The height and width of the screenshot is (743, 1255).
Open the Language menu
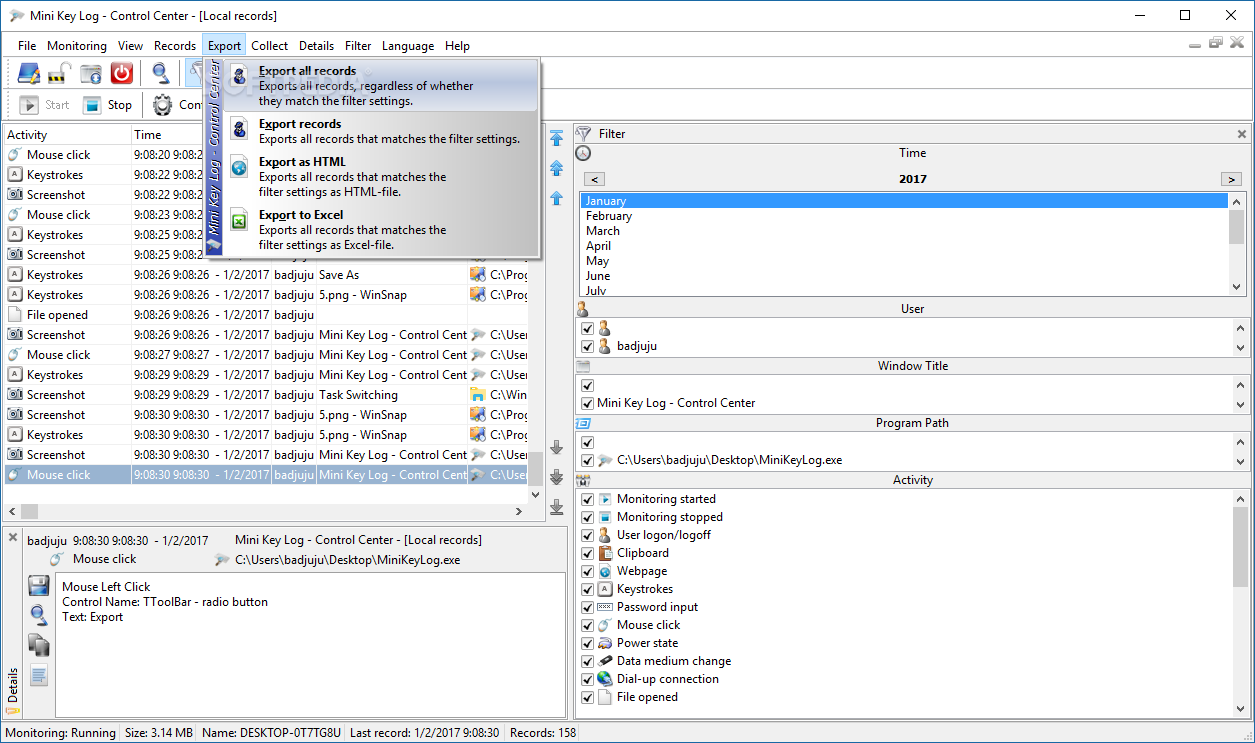(408, 45)
